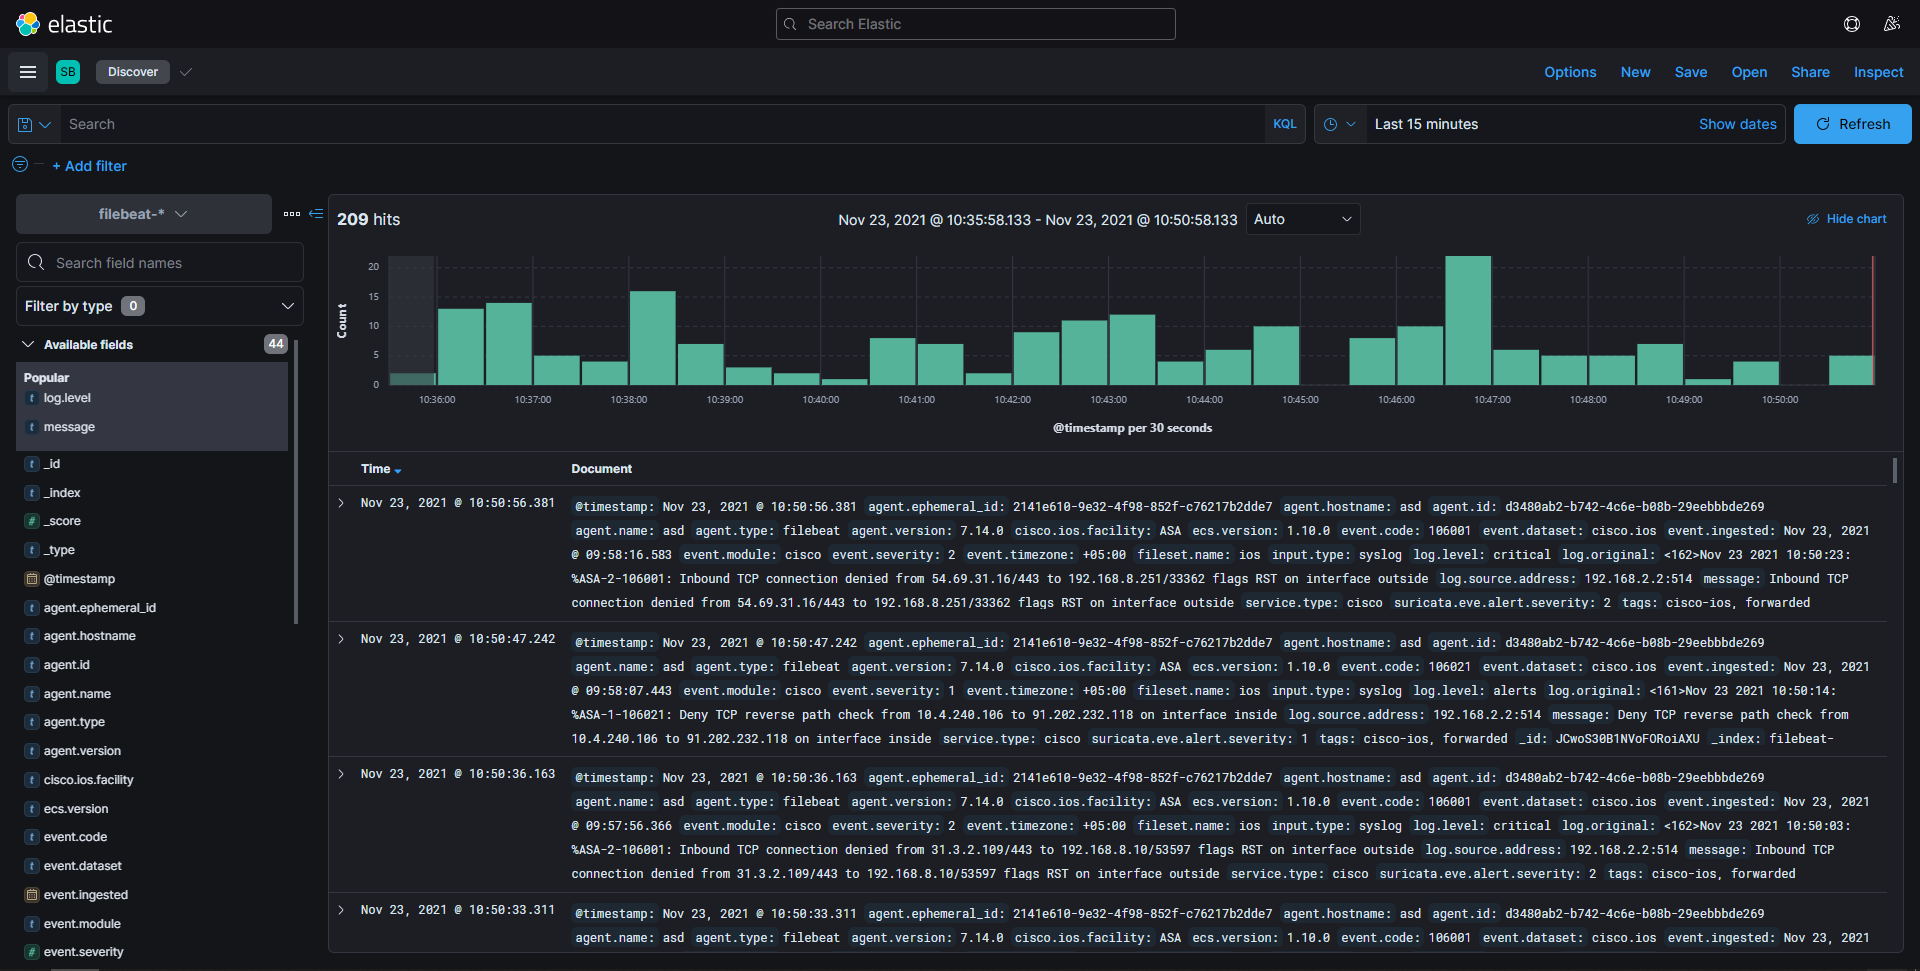Click Save in the top menu

1691,72
